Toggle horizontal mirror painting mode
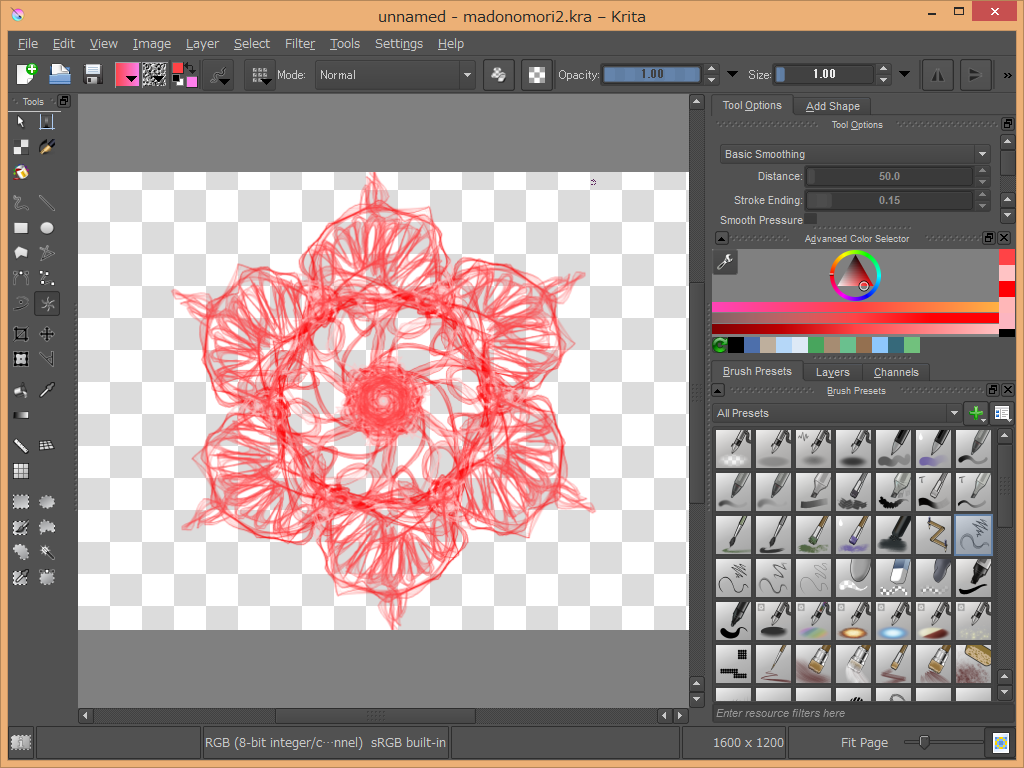 [x=937, y=74]
